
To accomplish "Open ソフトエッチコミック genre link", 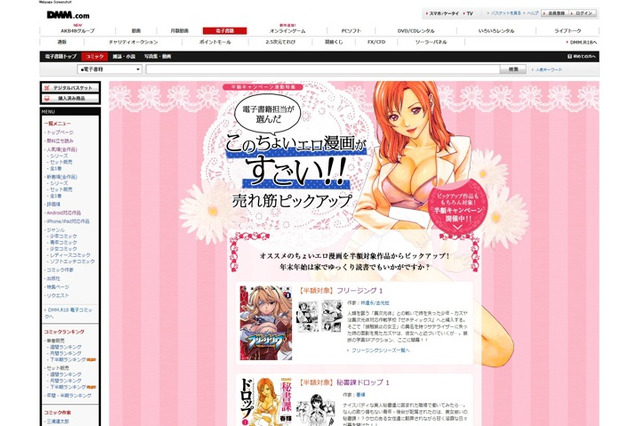I will click(x=72, y=261).
